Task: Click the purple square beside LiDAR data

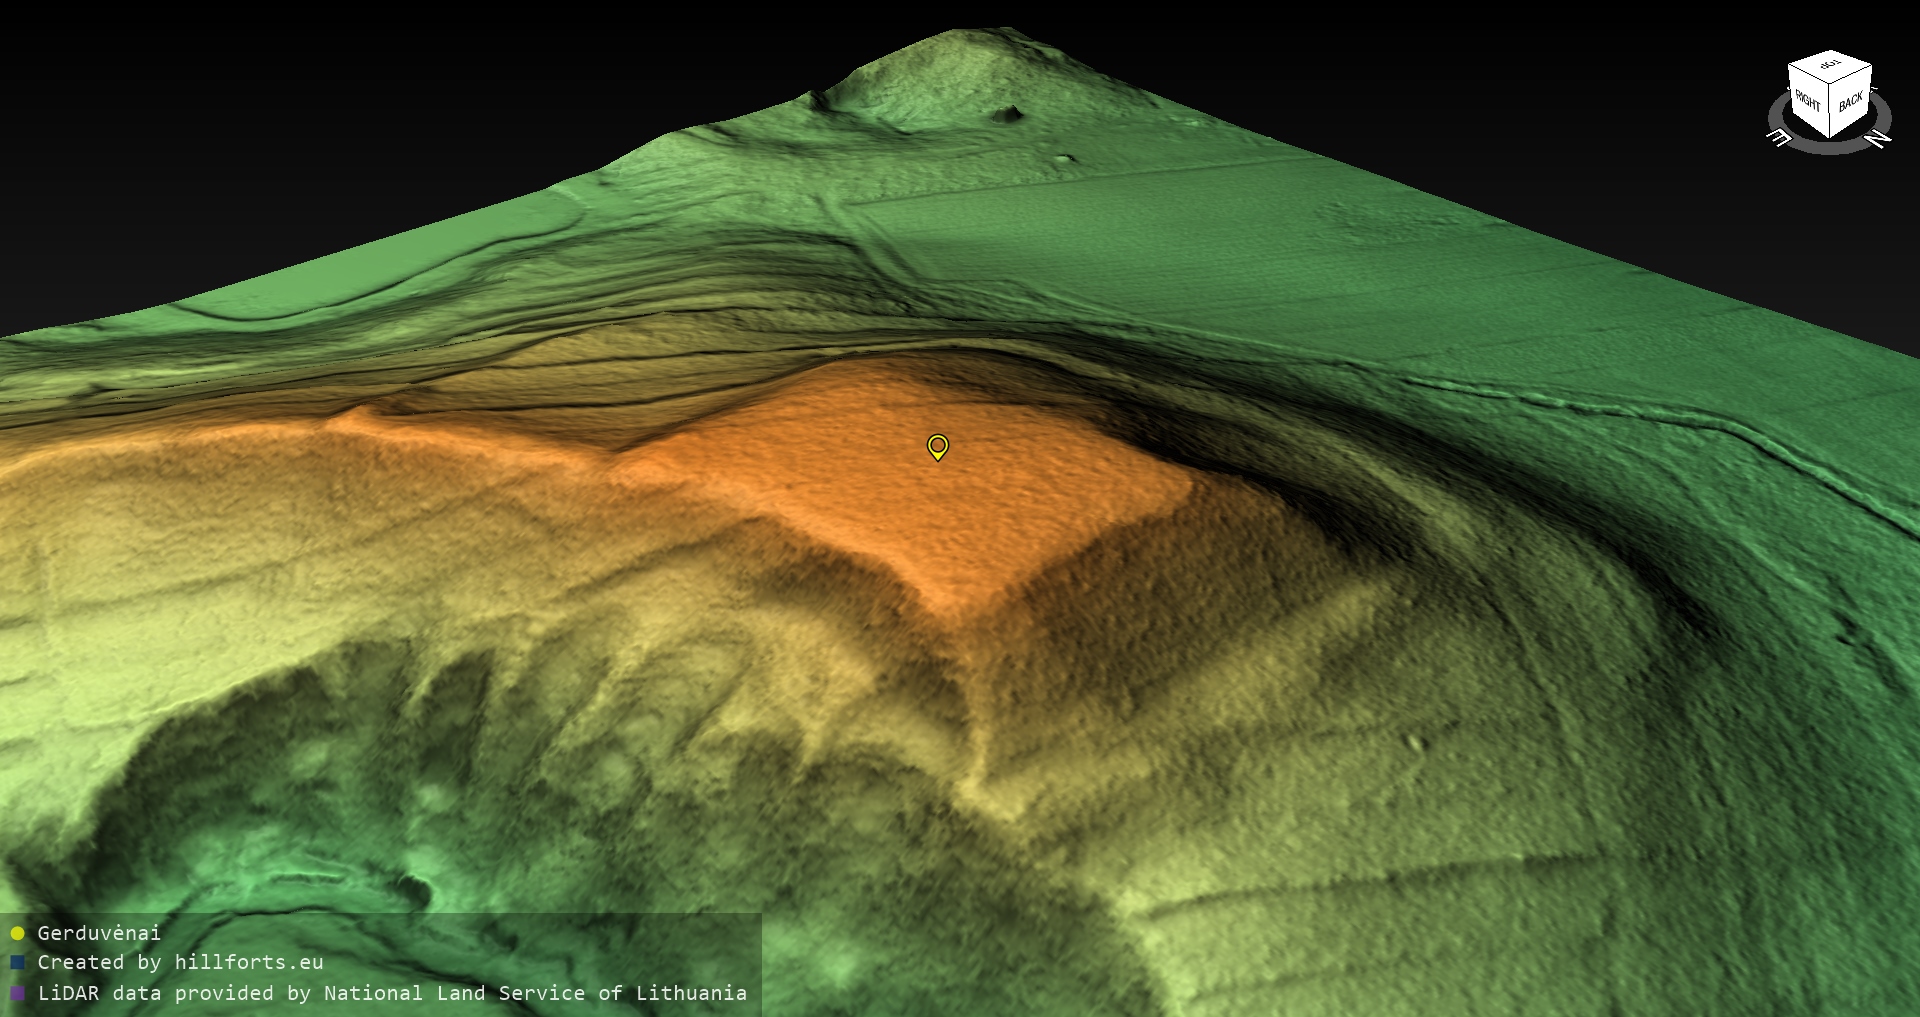Action: pos(17,993)
